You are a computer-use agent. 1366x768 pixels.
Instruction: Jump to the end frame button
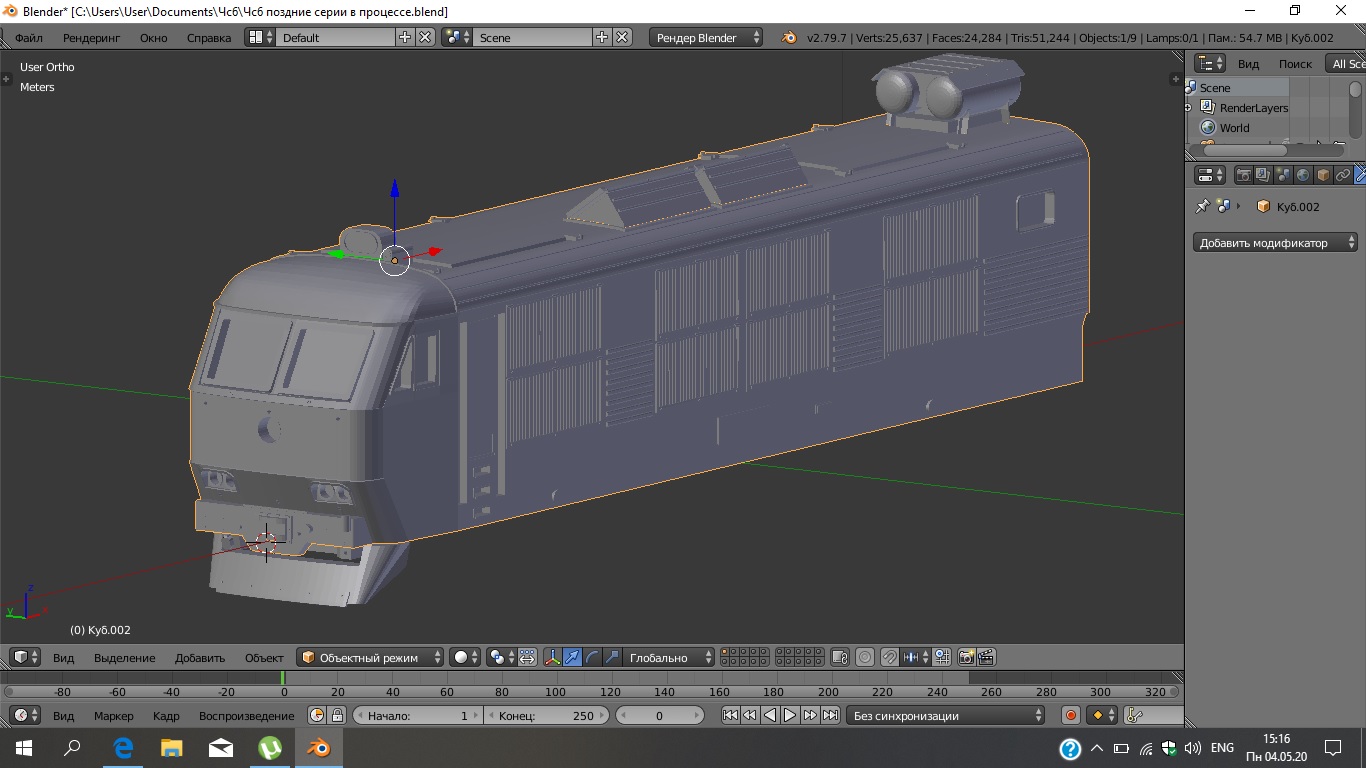[830, 715]
